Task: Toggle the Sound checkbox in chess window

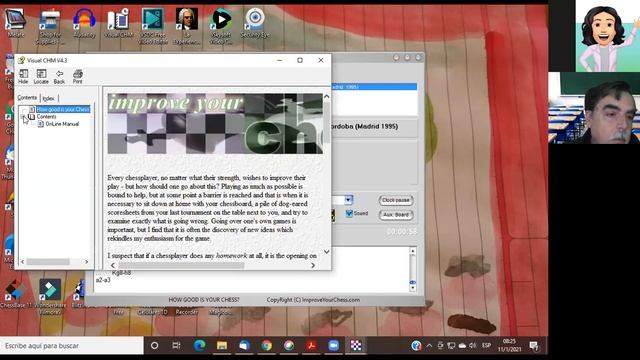Action: pyautogui.click(x=349, y=213)
